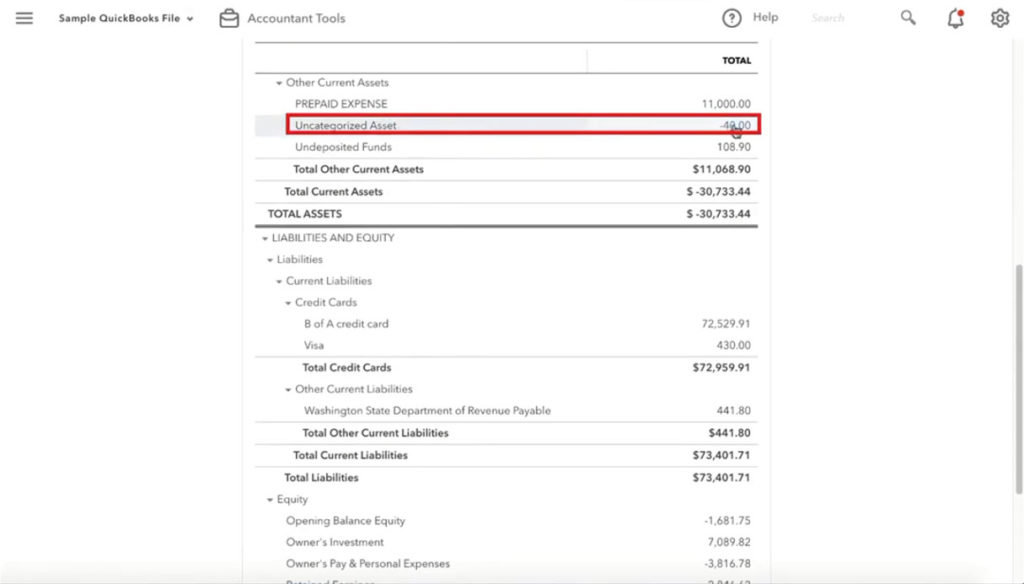Viewport: 1024px width, 584px height.
Task: Collapse the Other Current Assets section
Action: click(280, 82)
